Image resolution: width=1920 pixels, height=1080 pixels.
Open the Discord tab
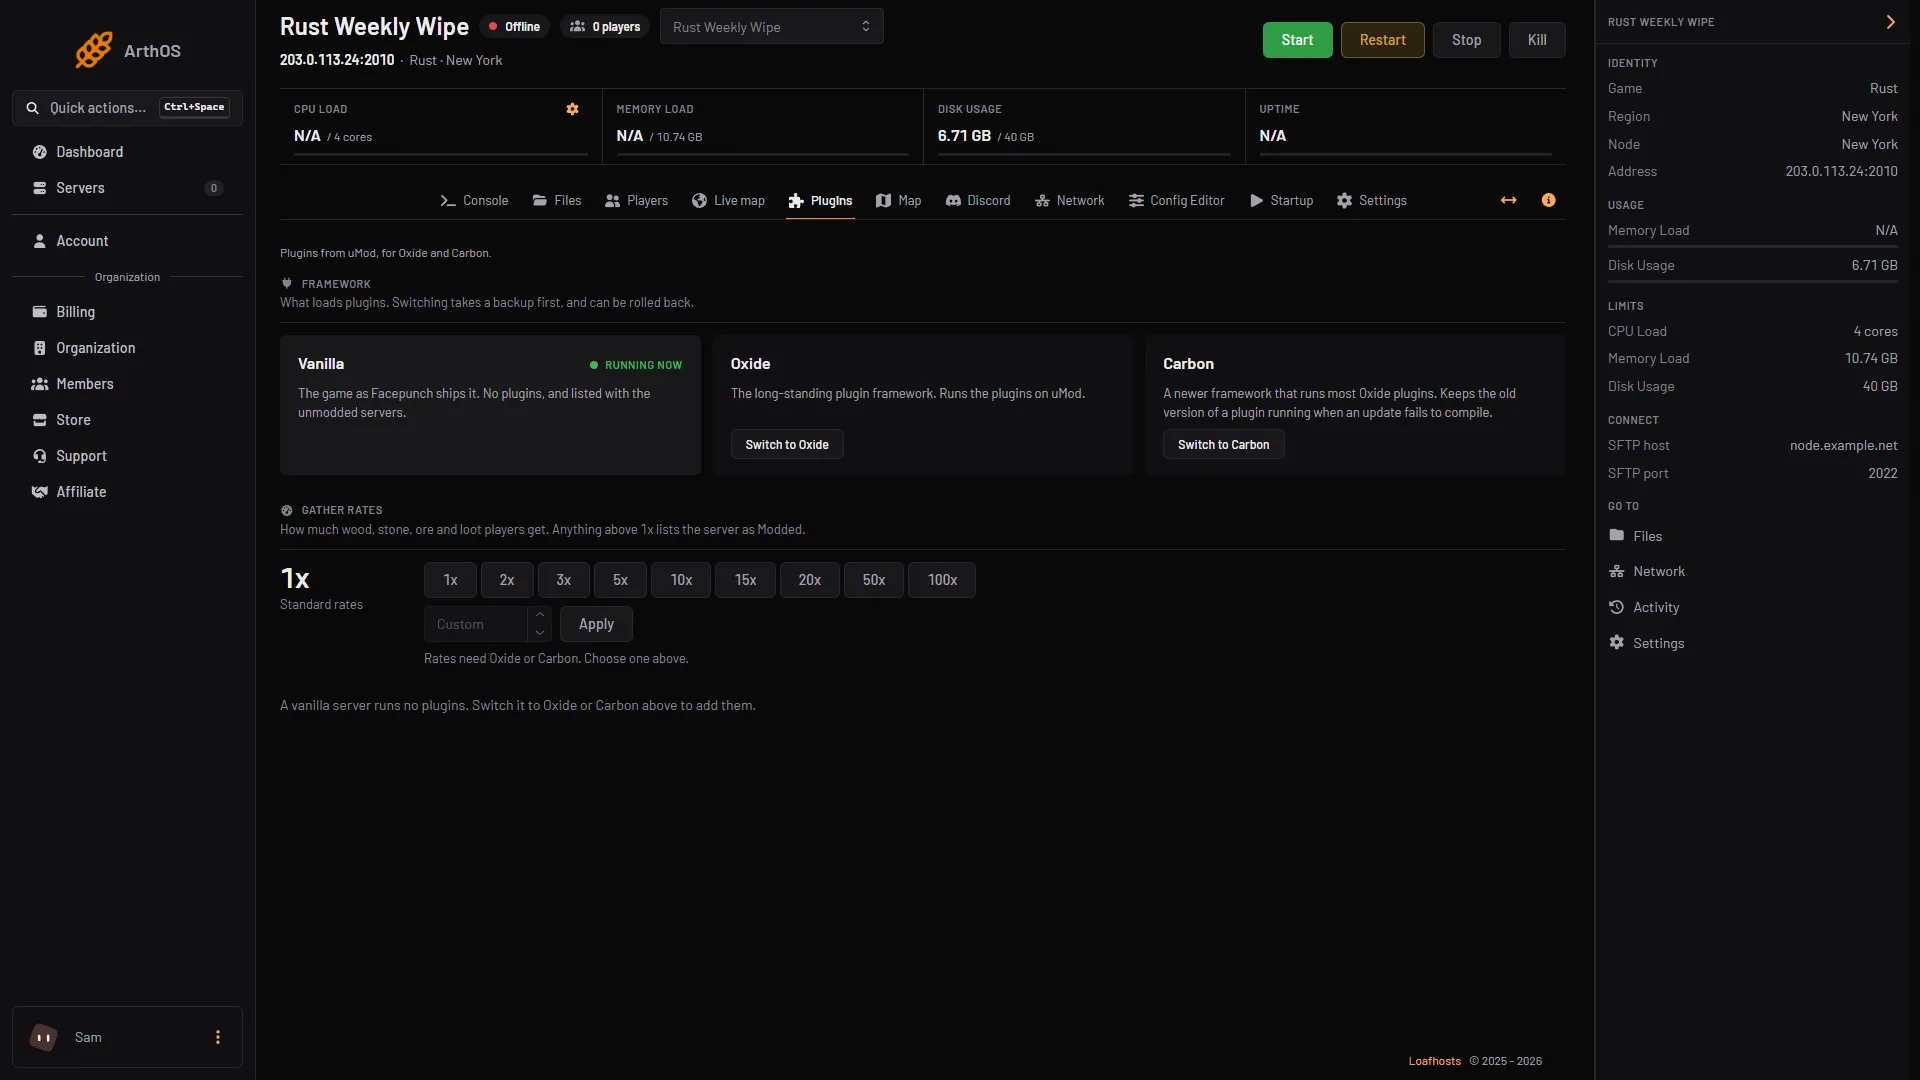[x=978, y=200]
